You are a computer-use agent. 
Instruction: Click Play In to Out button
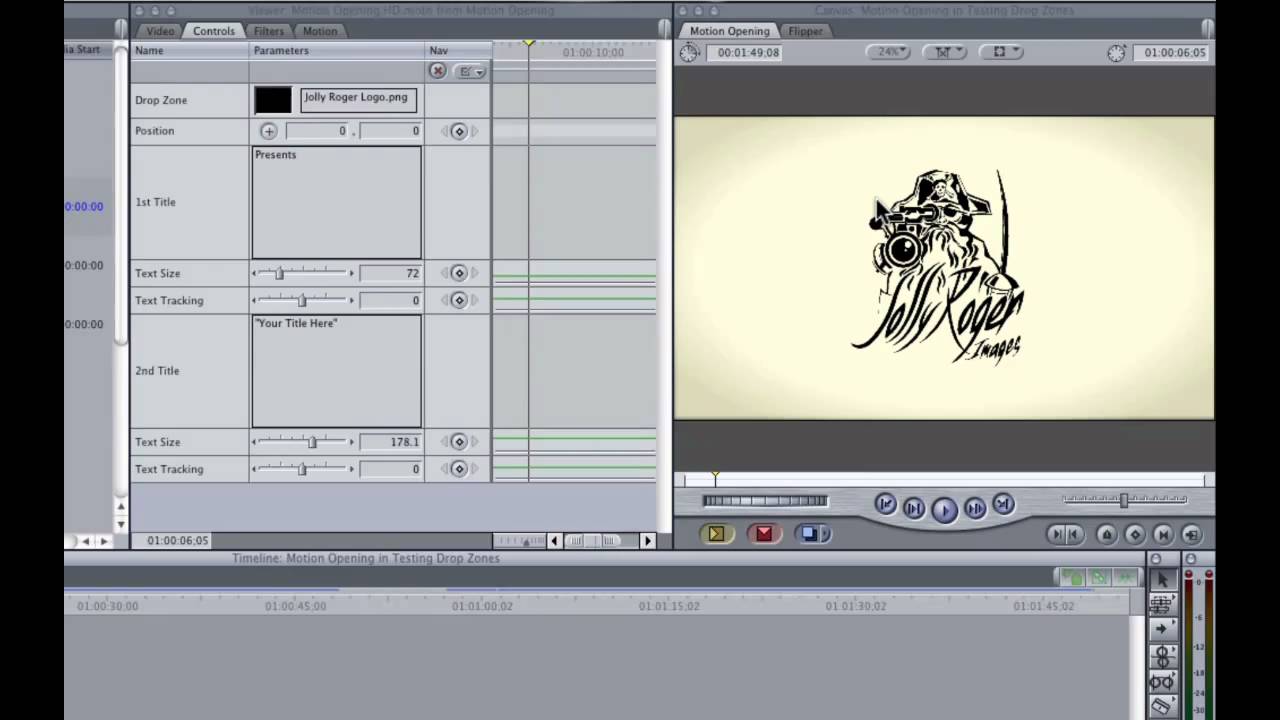914,509
